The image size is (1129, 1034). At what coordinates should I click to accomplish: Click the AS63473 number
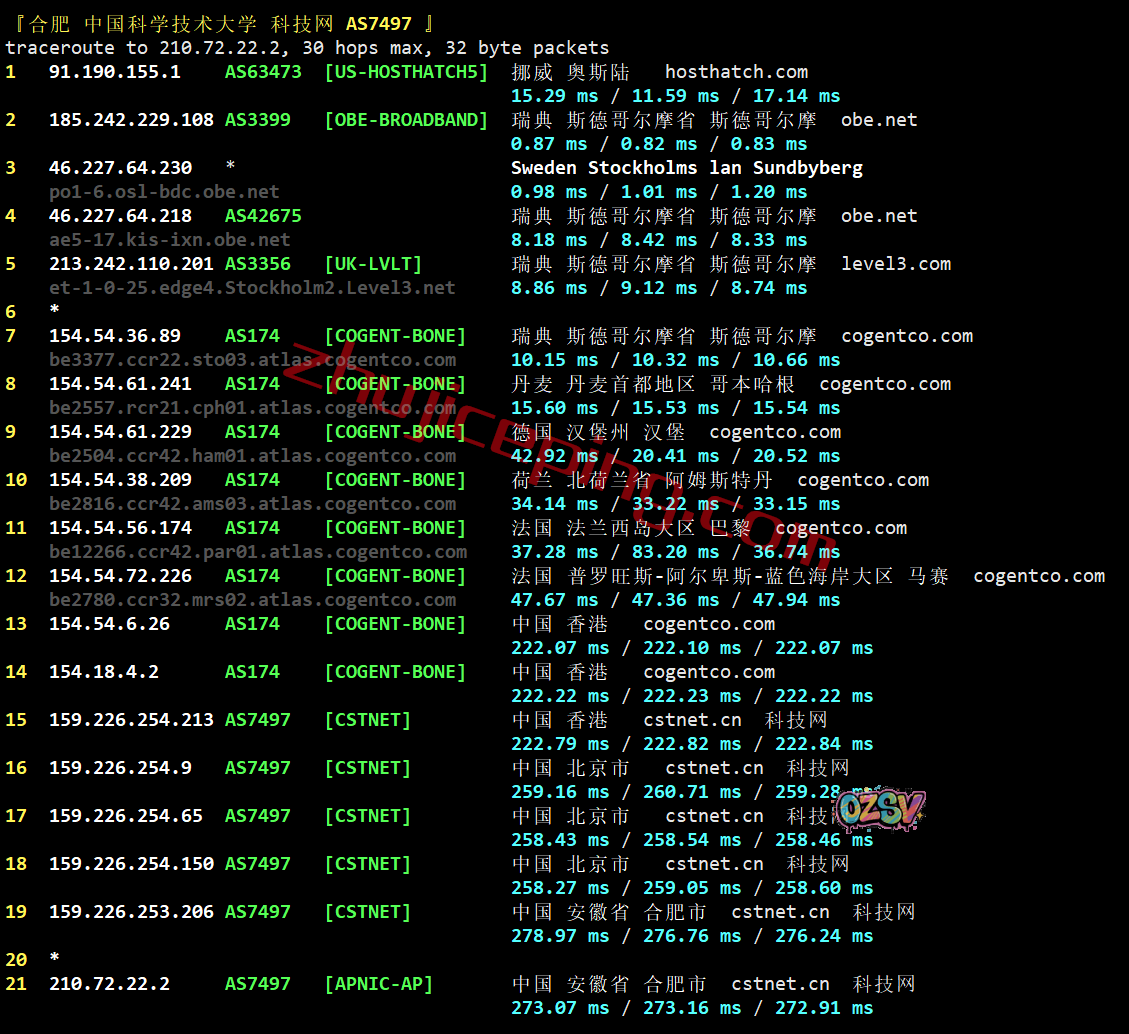pos(263,72)
